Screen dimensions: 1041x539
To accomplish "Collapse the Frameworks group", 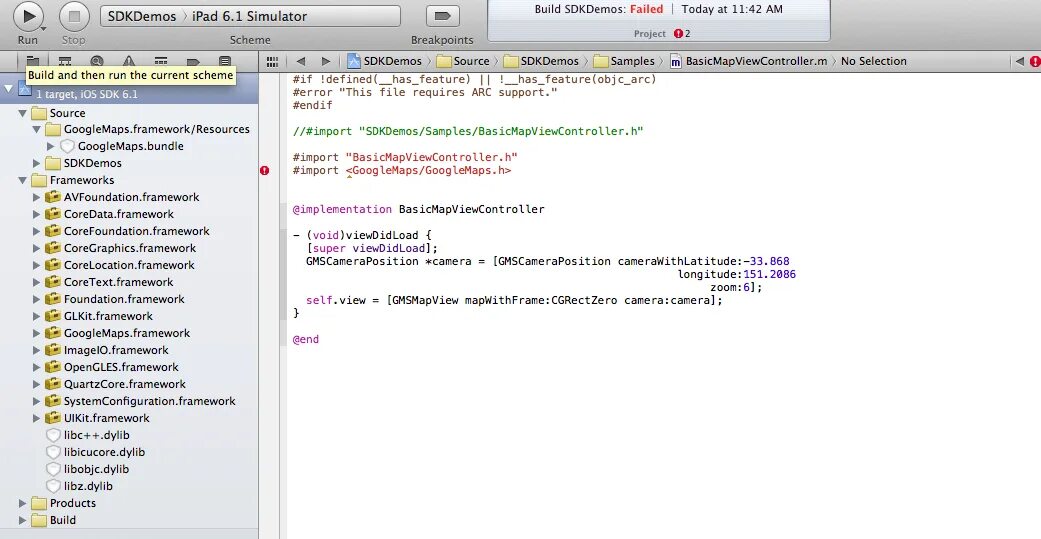I will 23,181.
